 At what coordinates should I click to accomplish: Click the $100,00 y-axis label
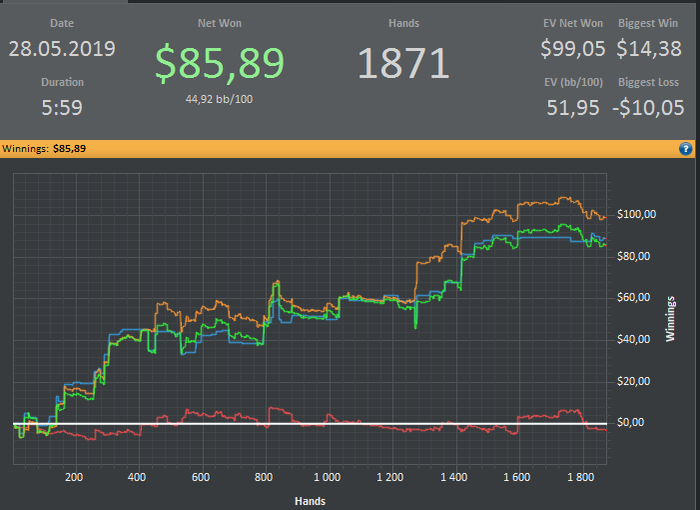637,214
